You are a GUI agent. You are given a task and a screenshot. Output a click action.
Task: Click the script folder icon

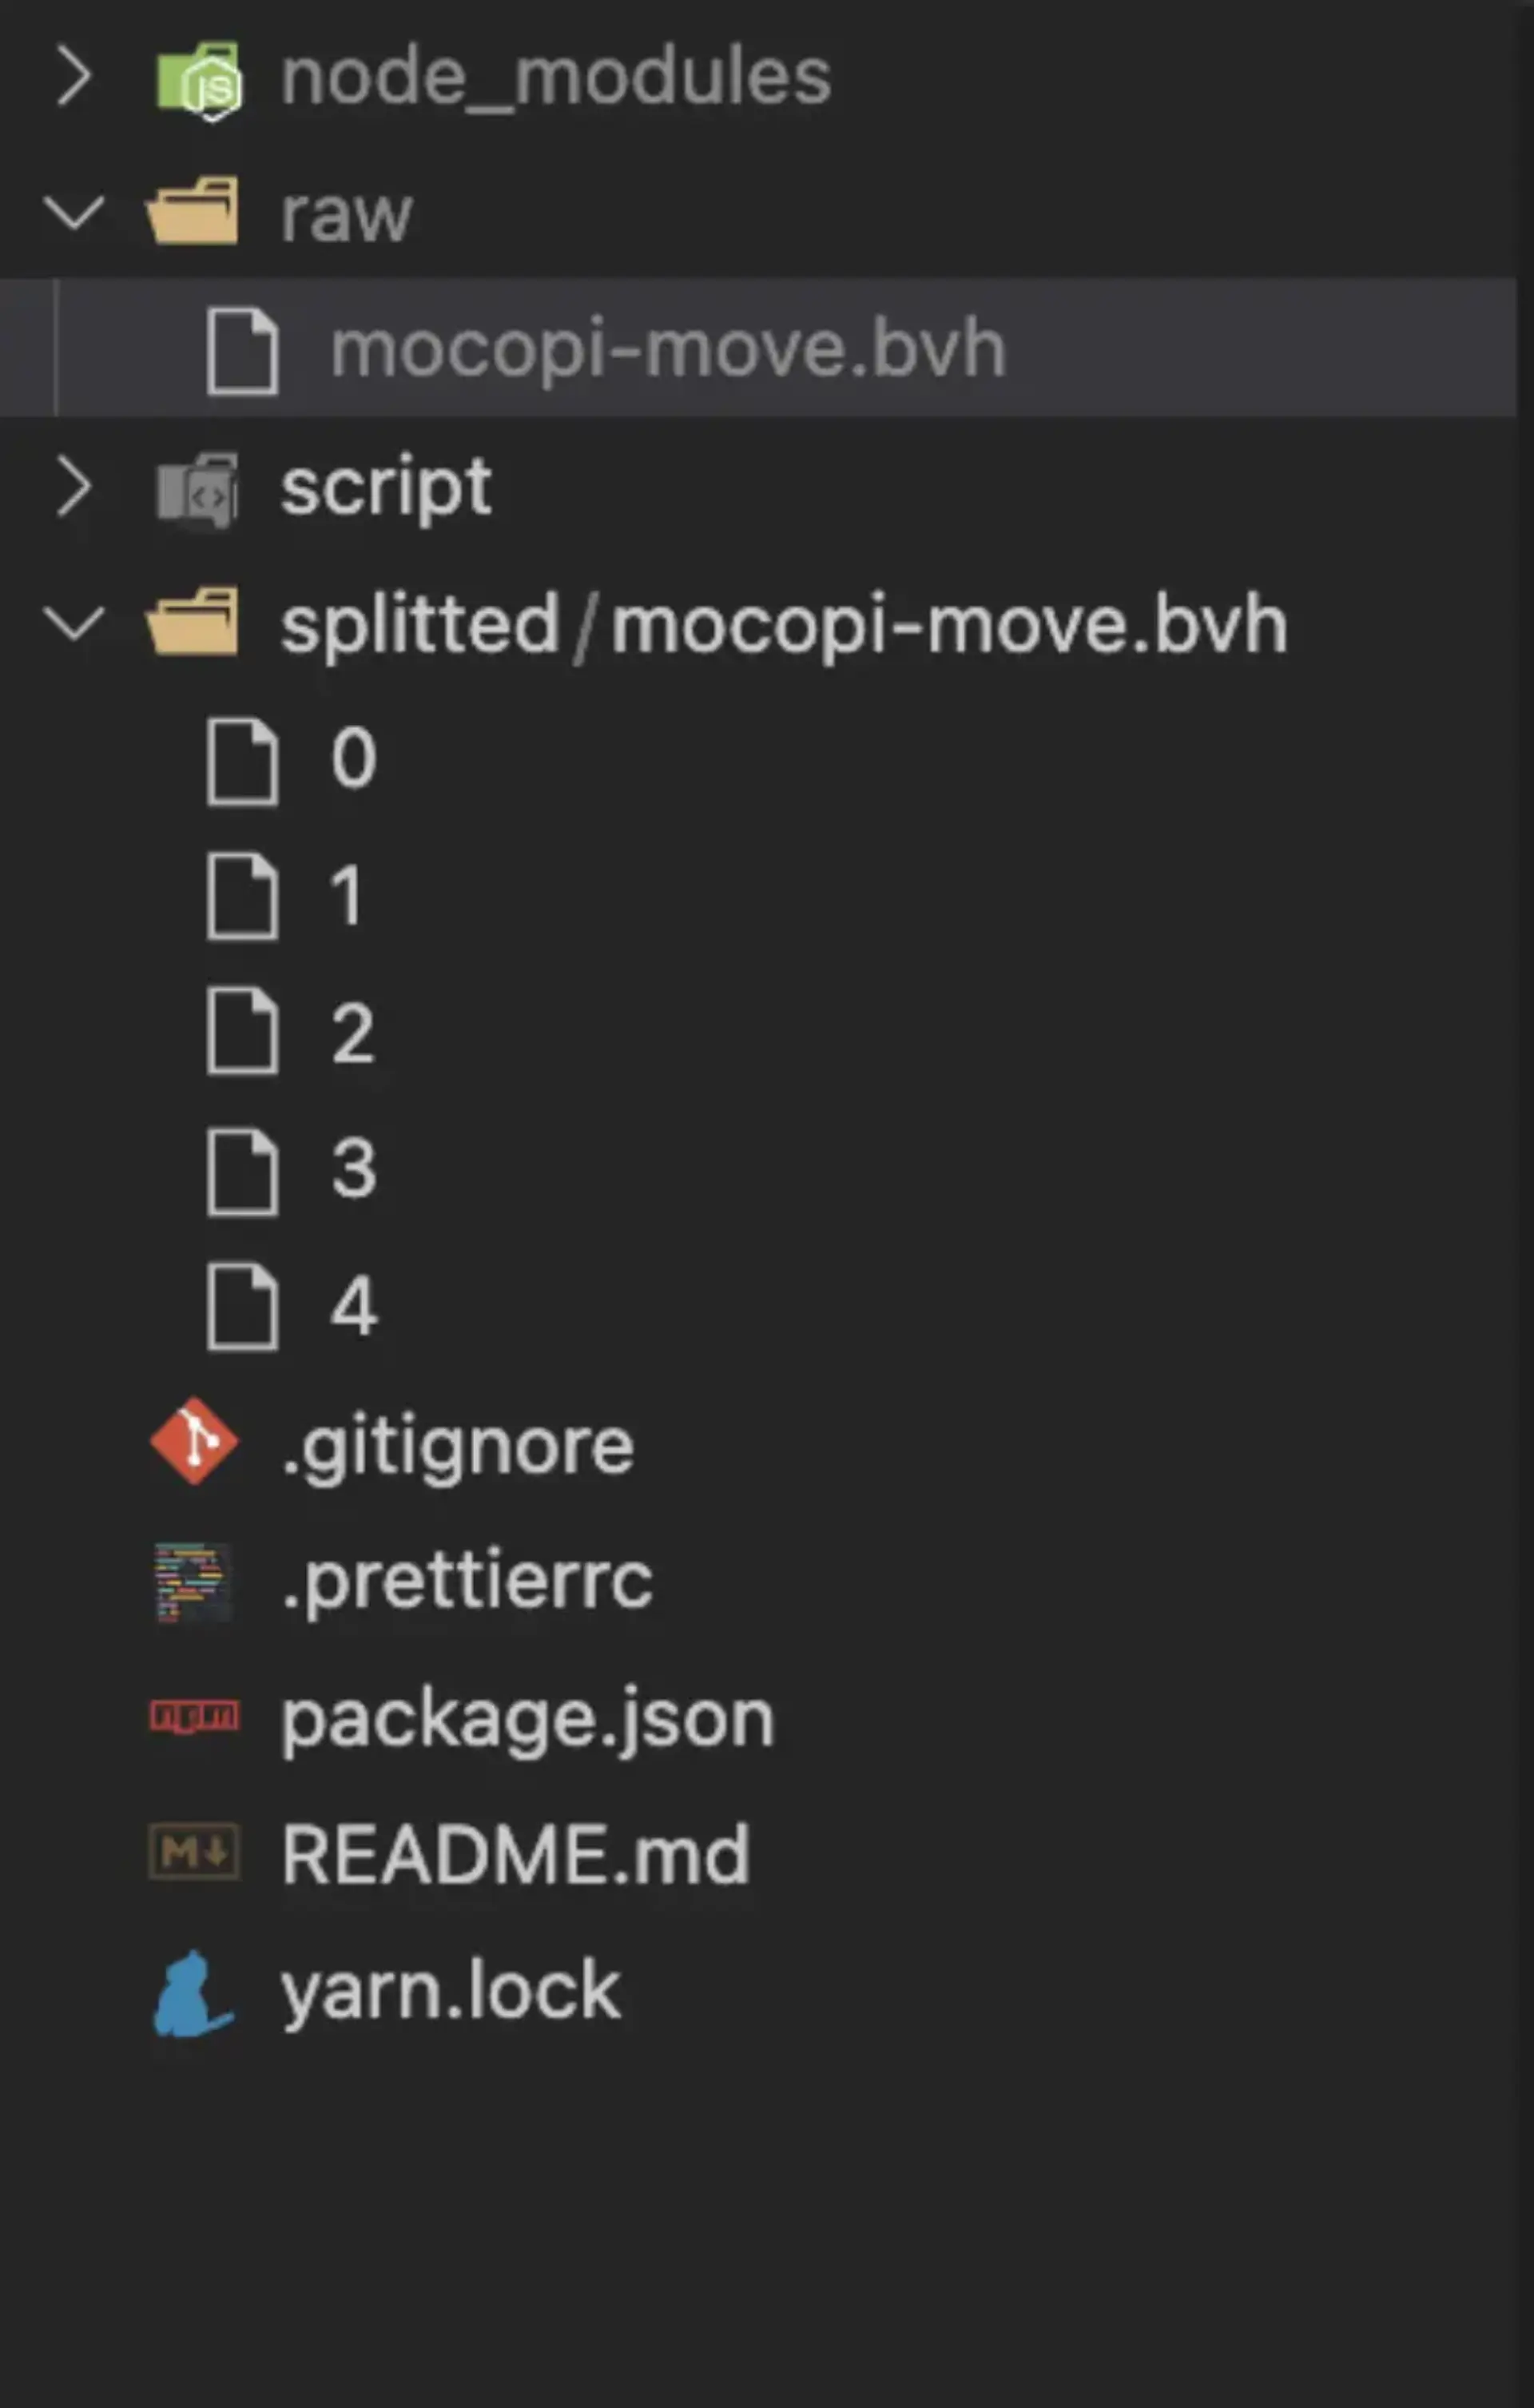point(197,489)
